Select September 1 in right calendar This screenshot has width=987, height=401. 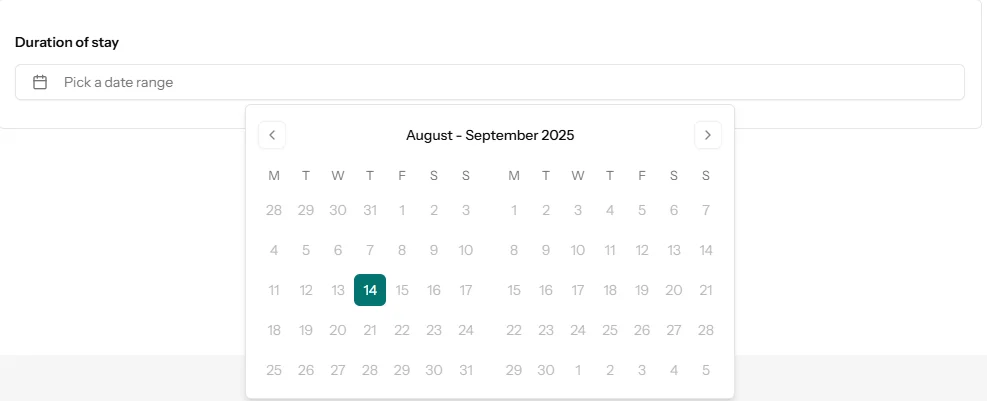click(514, 210)
